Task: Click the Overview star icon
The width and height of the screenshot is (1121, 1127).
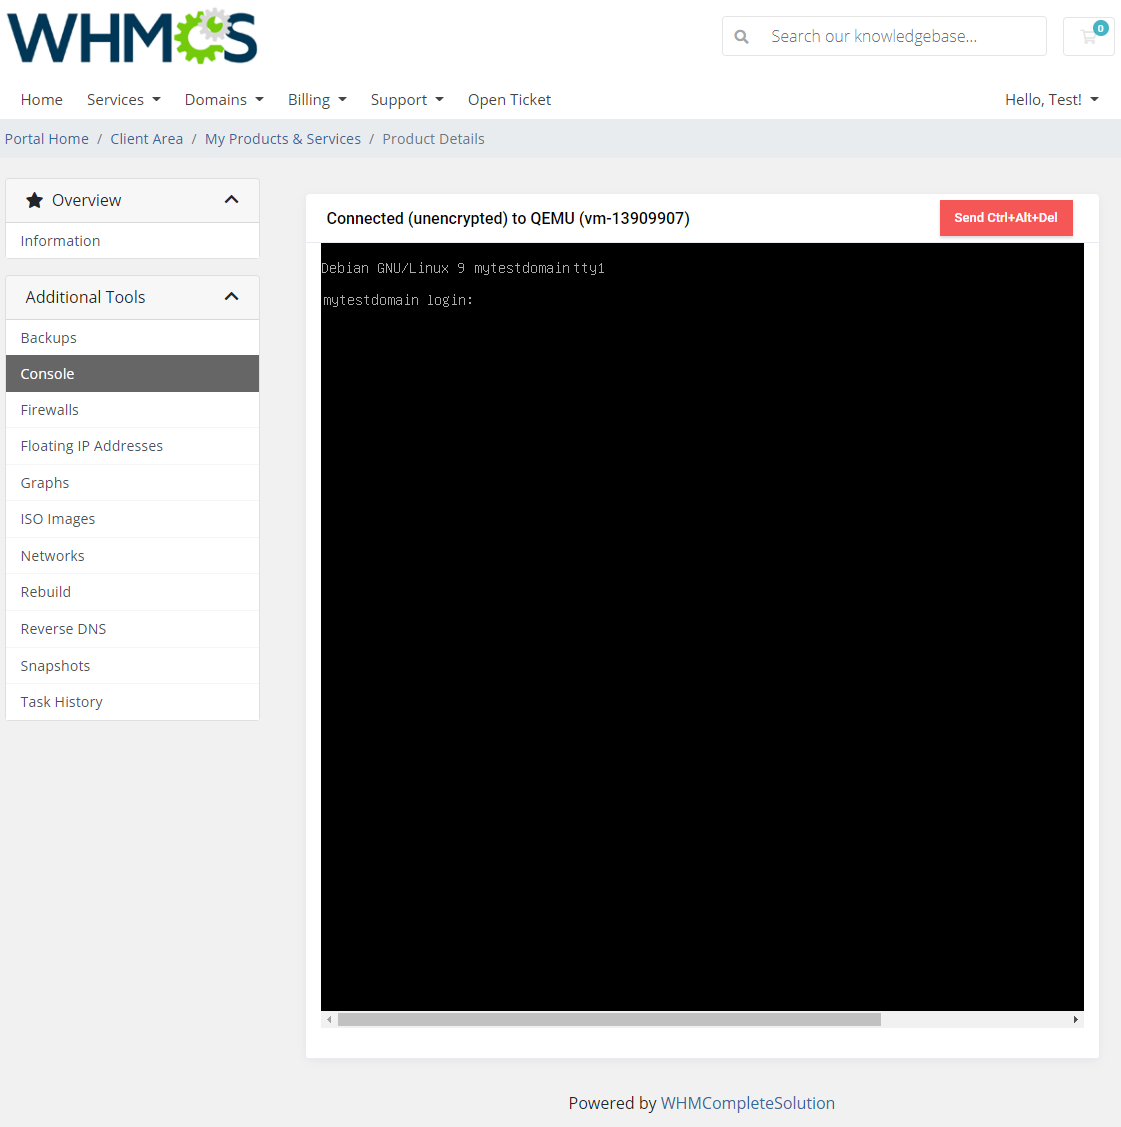Action: (x=34, y=200)
